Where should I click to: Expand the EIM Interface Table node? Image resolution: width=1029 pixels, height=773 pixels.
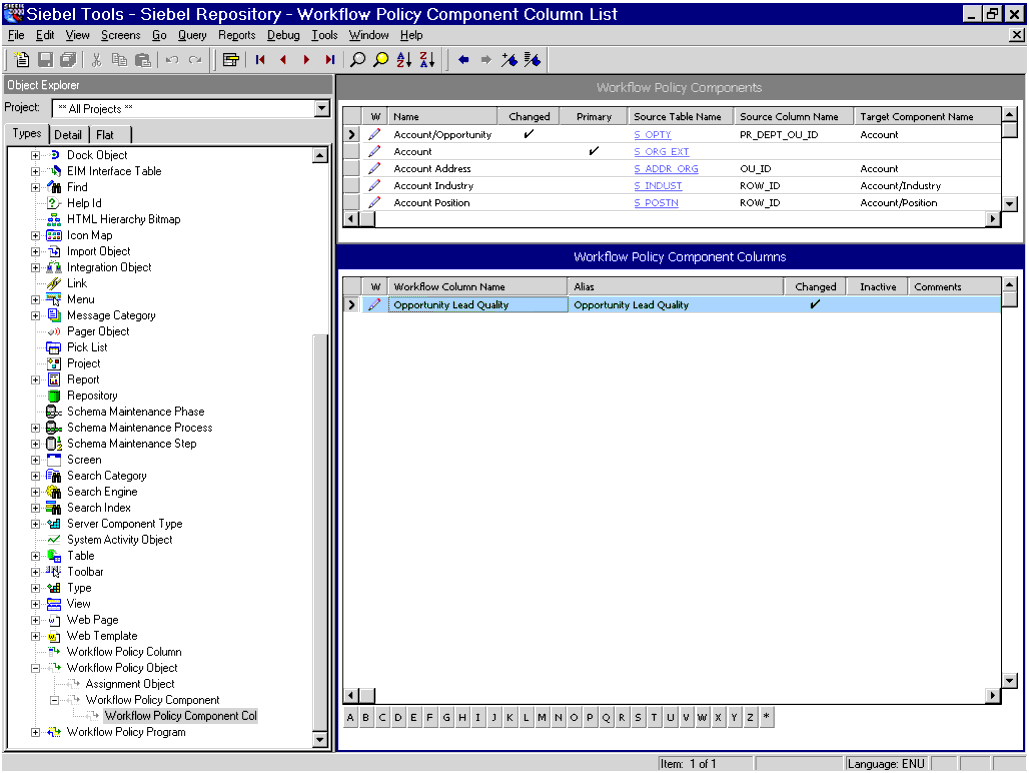35,171
